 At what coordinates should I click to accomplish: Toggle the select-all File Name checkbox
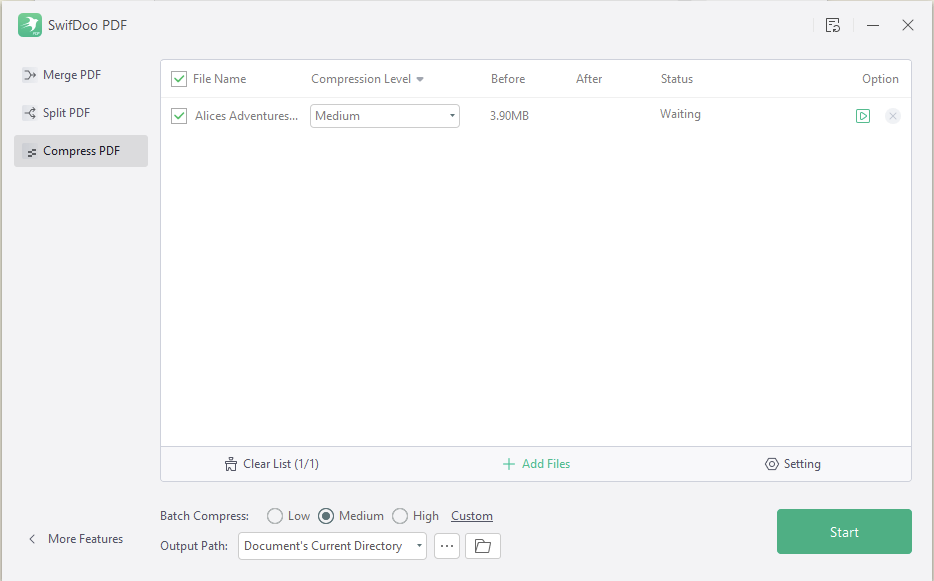179,79
